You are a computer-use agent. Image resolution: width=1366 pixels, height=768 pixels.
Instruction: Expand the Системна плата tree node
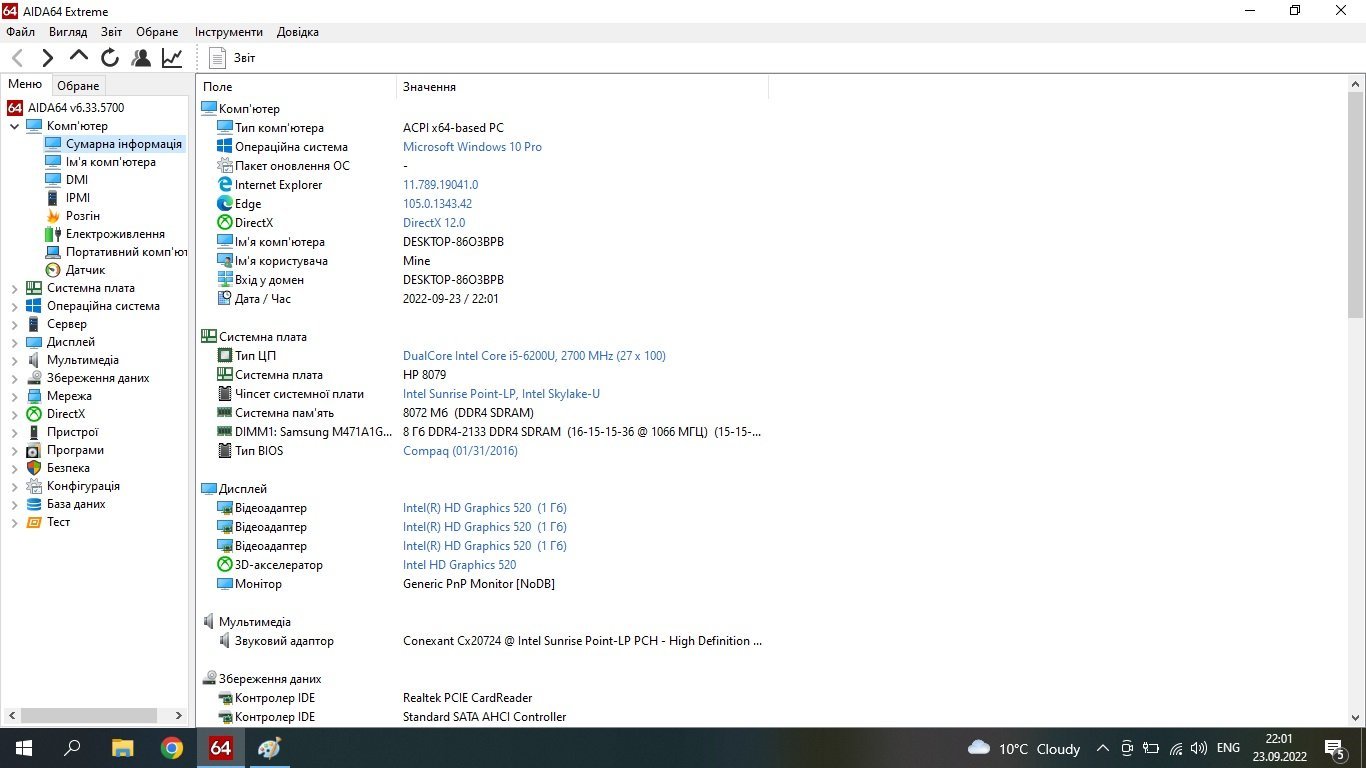tap(14, 288)
